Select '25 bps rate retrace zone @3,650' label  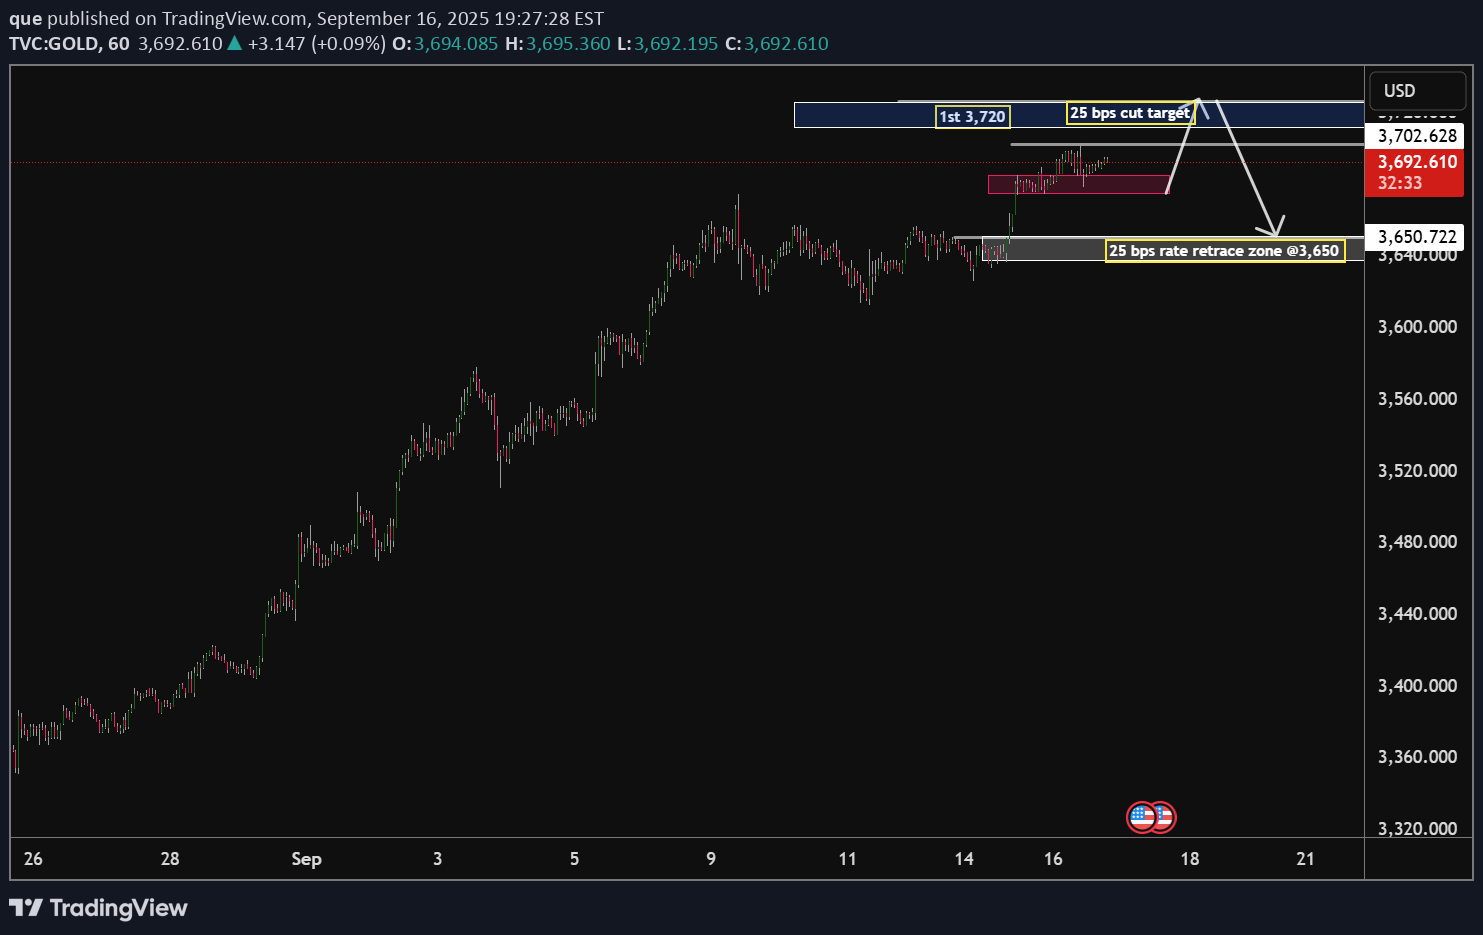1224,251
